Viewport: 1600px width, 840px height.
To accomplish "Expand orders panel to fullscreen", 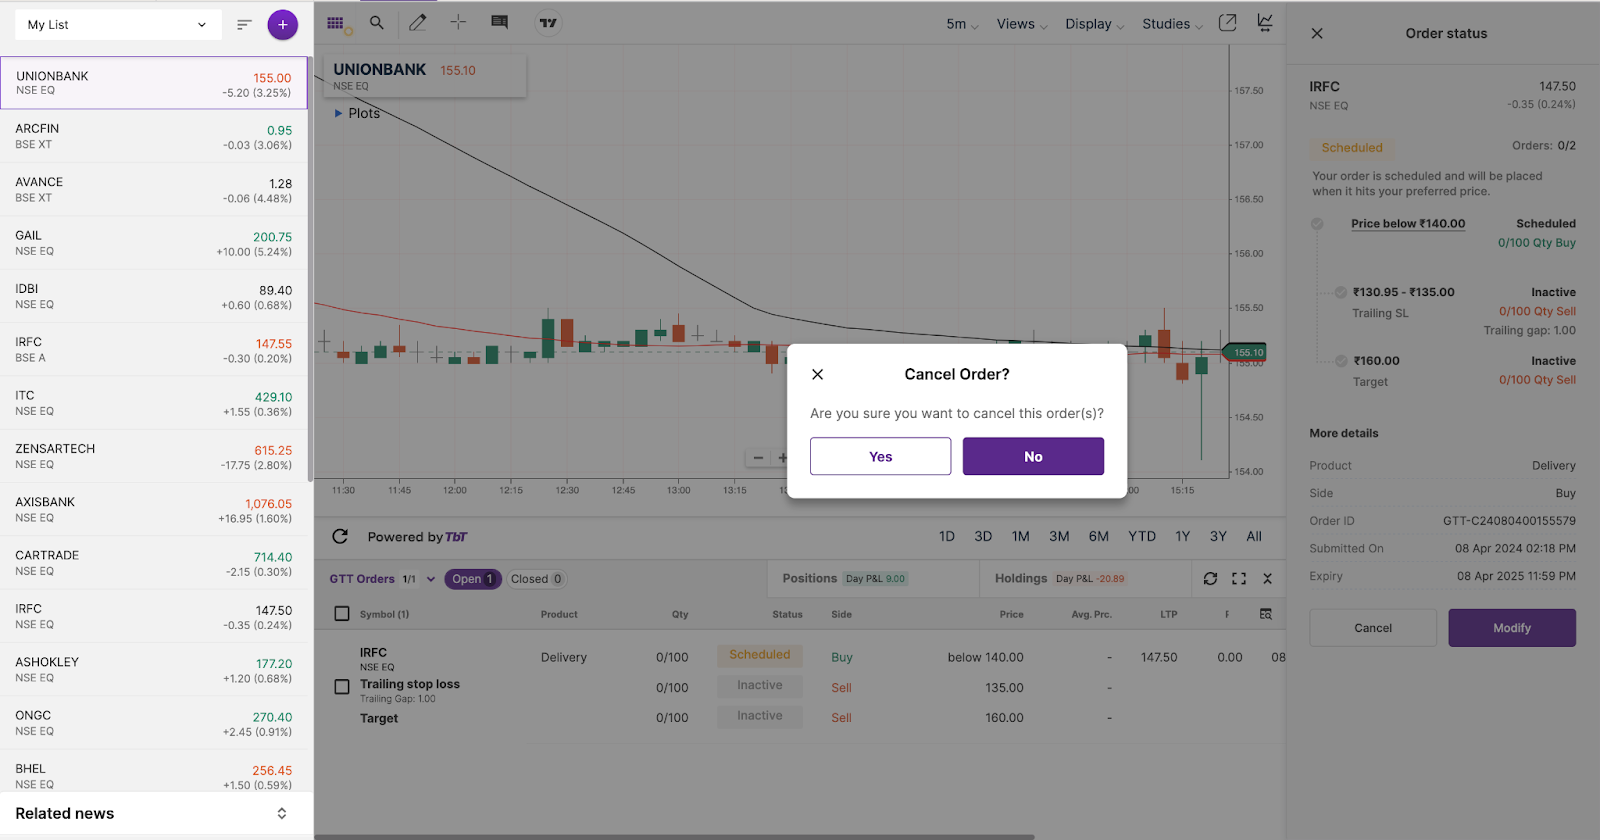I will pos(1239,579).
